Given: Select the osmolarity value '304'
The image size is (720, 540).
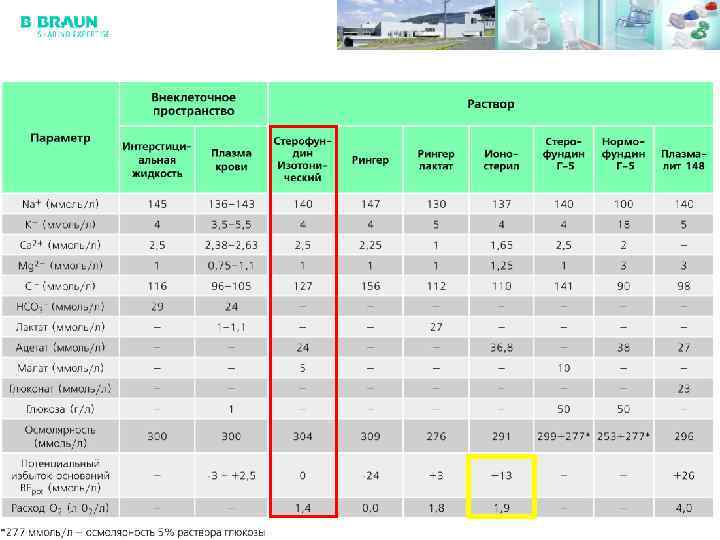Looking at the screenshot, I should tap(303, 436).
